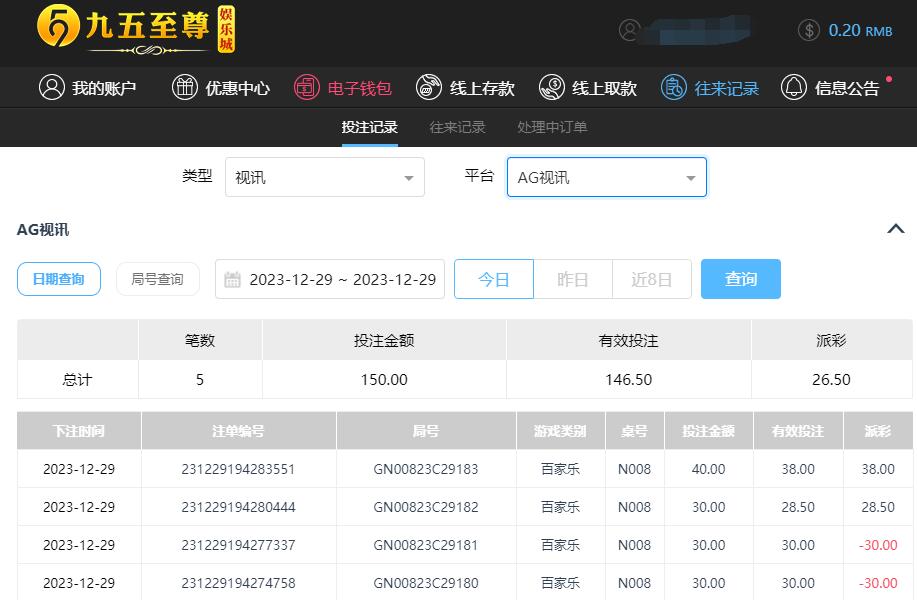The image size is (917, 600).
Task: Switch to 处理中订单 tab
Action: point(552,127)
